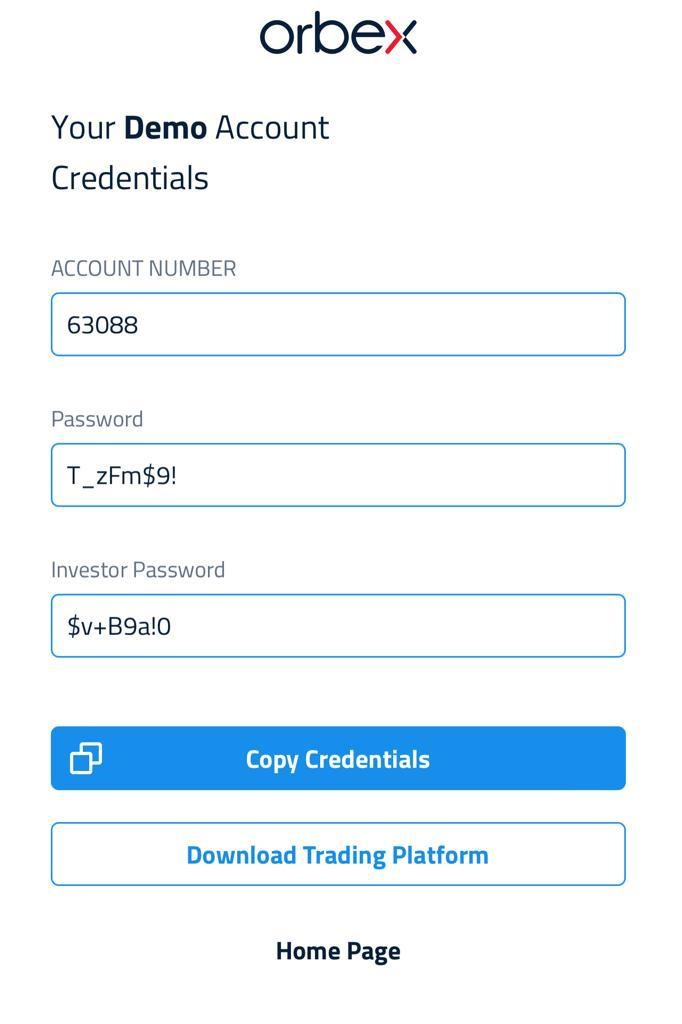The height and width of the screenshot is (1024, 682).
Task: Click the word Your in the heading
Action: 84,127
